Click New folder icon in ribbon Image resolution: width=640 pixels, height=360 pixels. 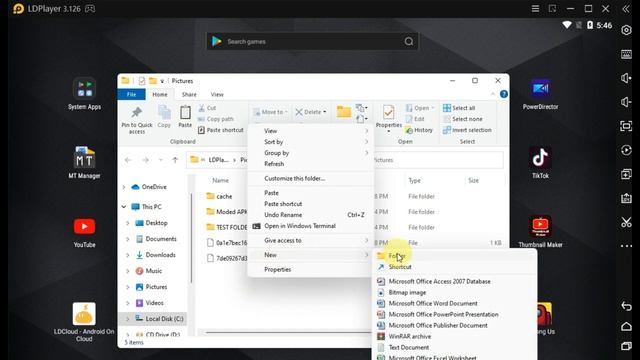[x=344, y=111]
